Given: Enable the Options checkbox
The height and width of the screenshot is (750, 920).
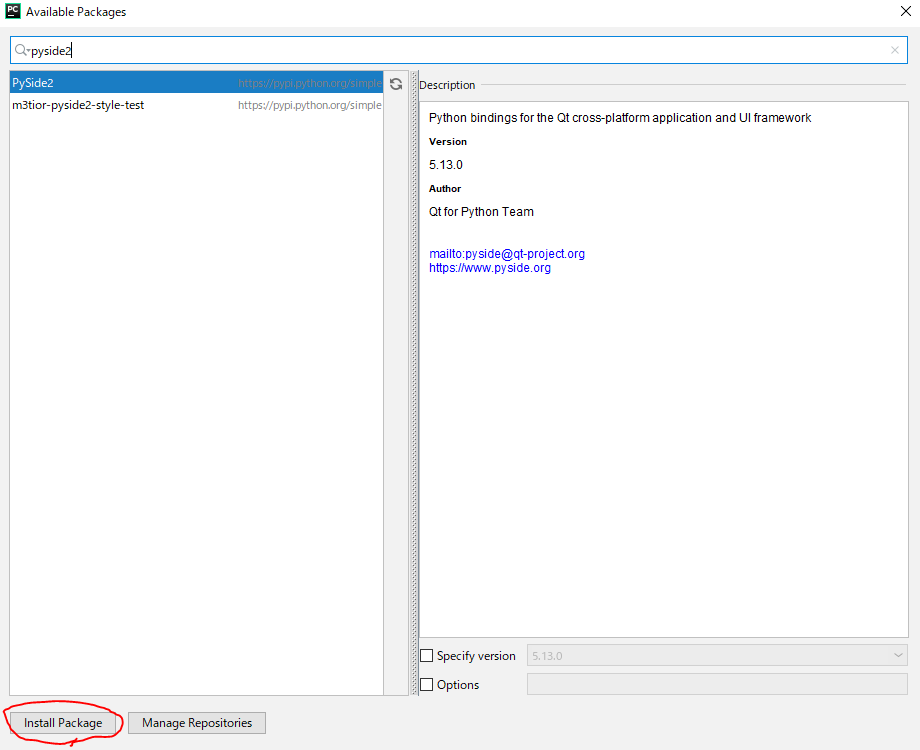Looking at the screenshot, I should 427,684.
